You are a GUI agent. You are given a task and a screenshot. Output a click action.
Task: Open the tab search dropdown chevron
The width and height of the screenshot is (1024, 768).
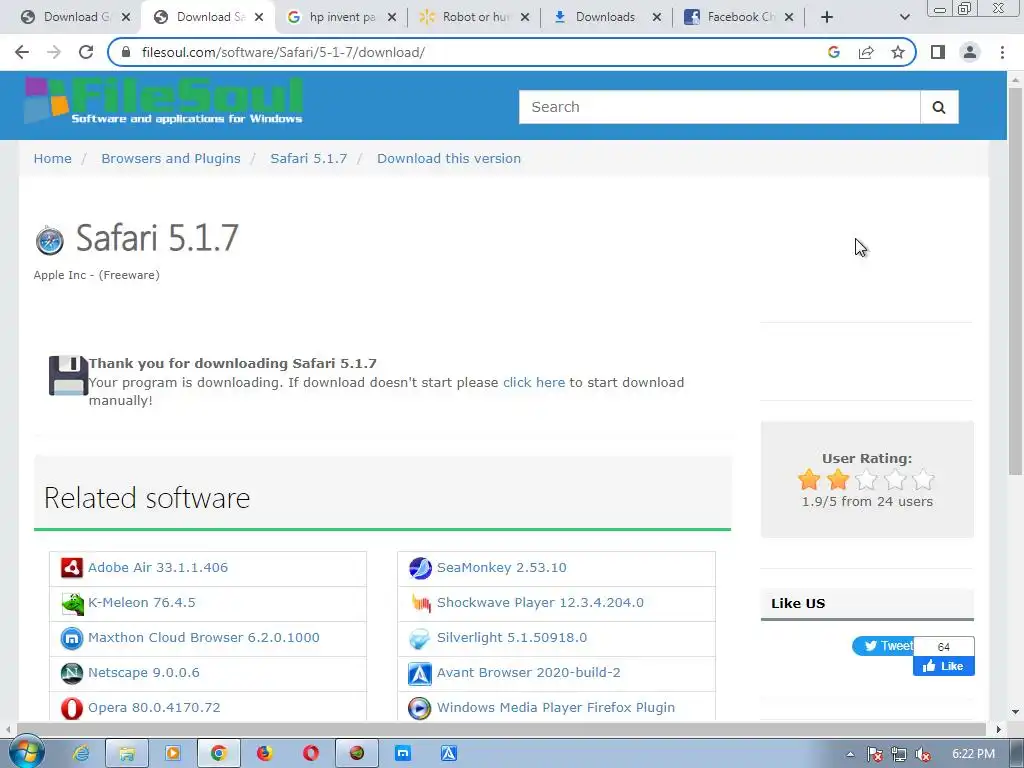(904, 17)
